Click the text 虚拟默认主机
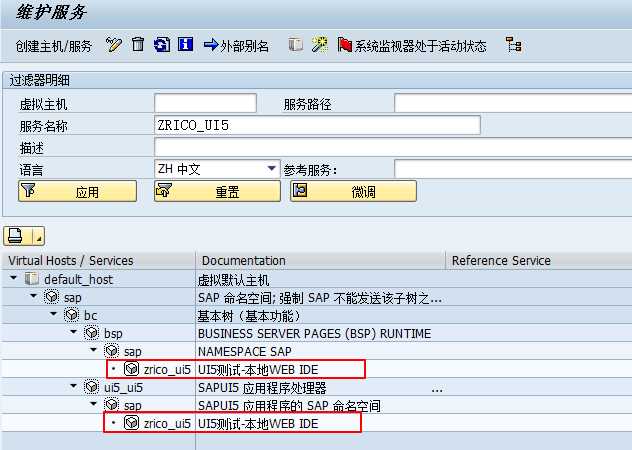 pos(233,280)
